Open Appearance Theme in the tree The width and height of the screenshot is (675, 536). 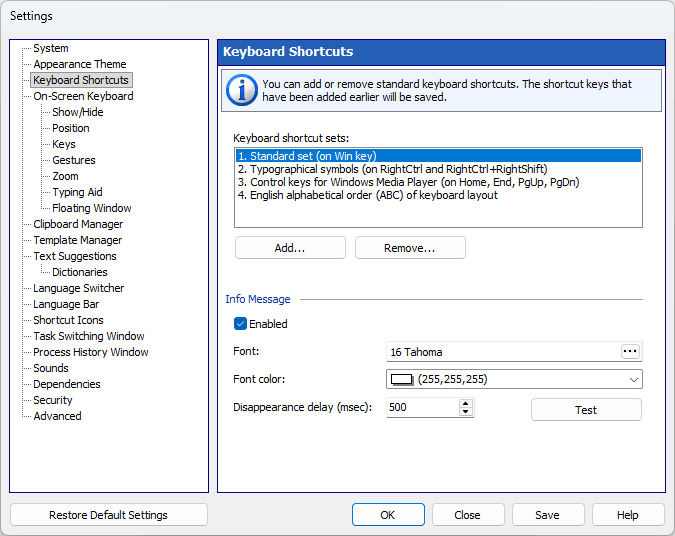pos(80,64)
